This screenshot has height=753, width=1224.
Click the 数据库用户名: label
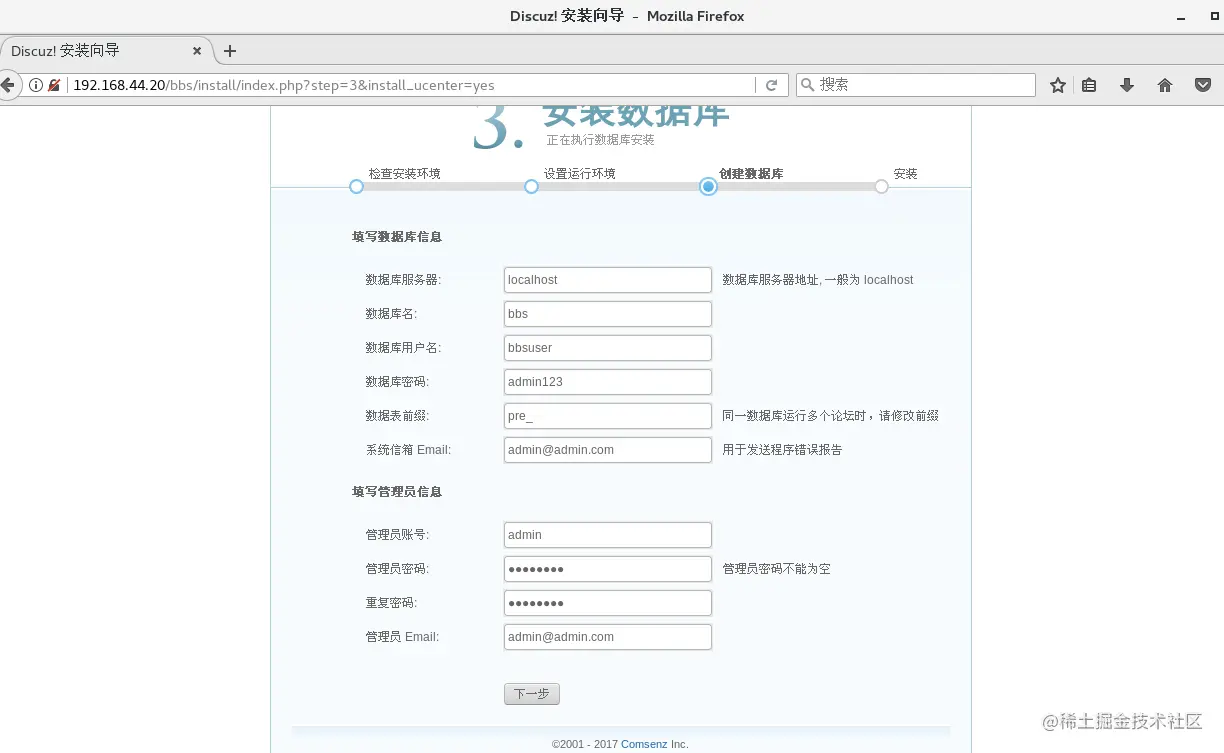click(x=403, y=348)
